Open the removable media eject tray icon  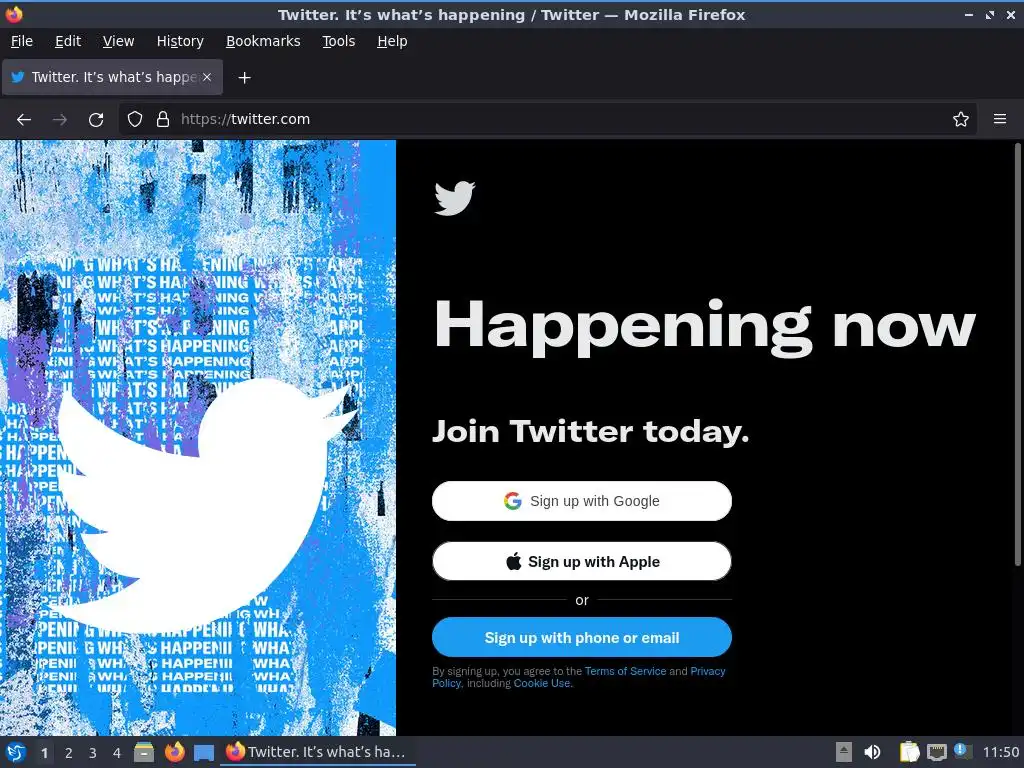click(844, 752)
